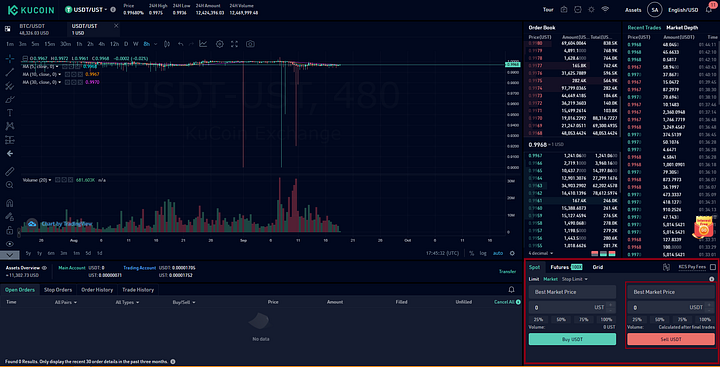Click the info icon next to USDT/UST pair
Screen dimensions: 720x367
113,10
